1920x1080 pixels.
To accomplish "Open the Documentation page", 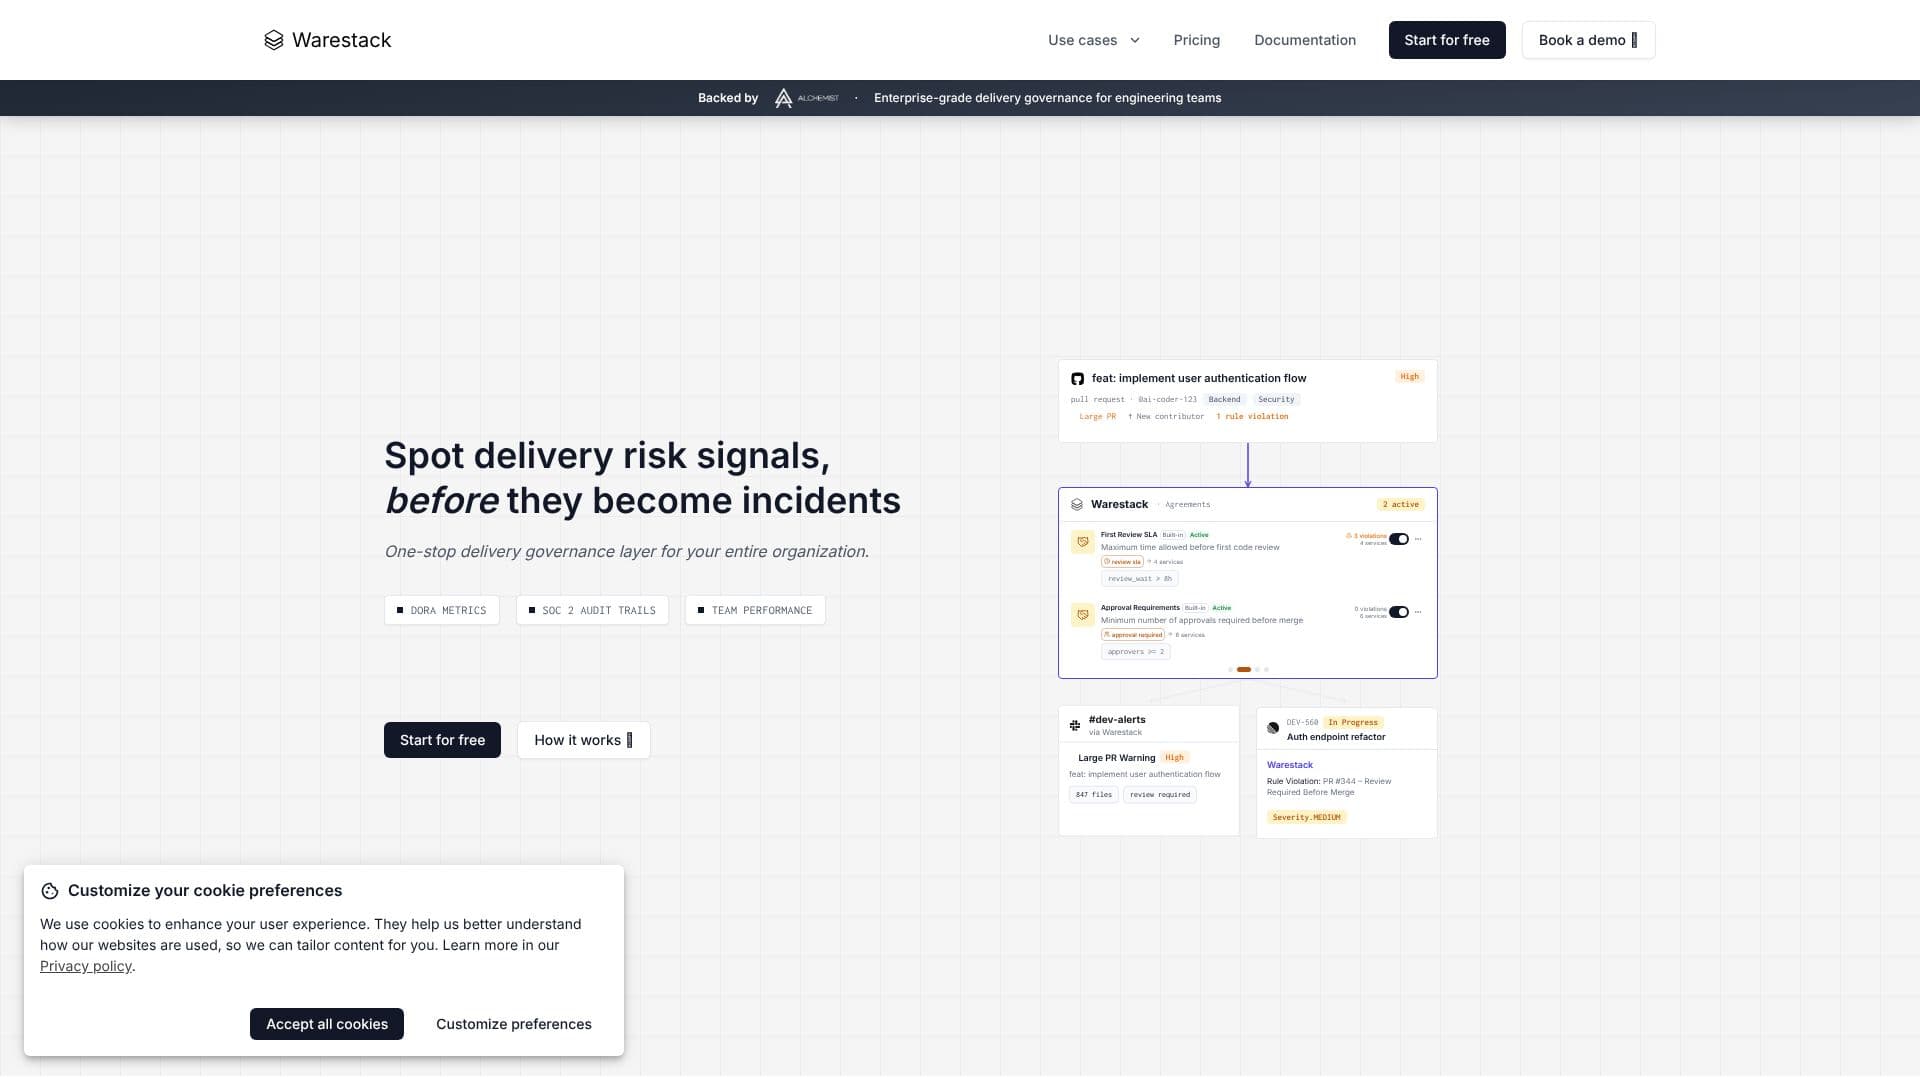I will [1305, 40].
